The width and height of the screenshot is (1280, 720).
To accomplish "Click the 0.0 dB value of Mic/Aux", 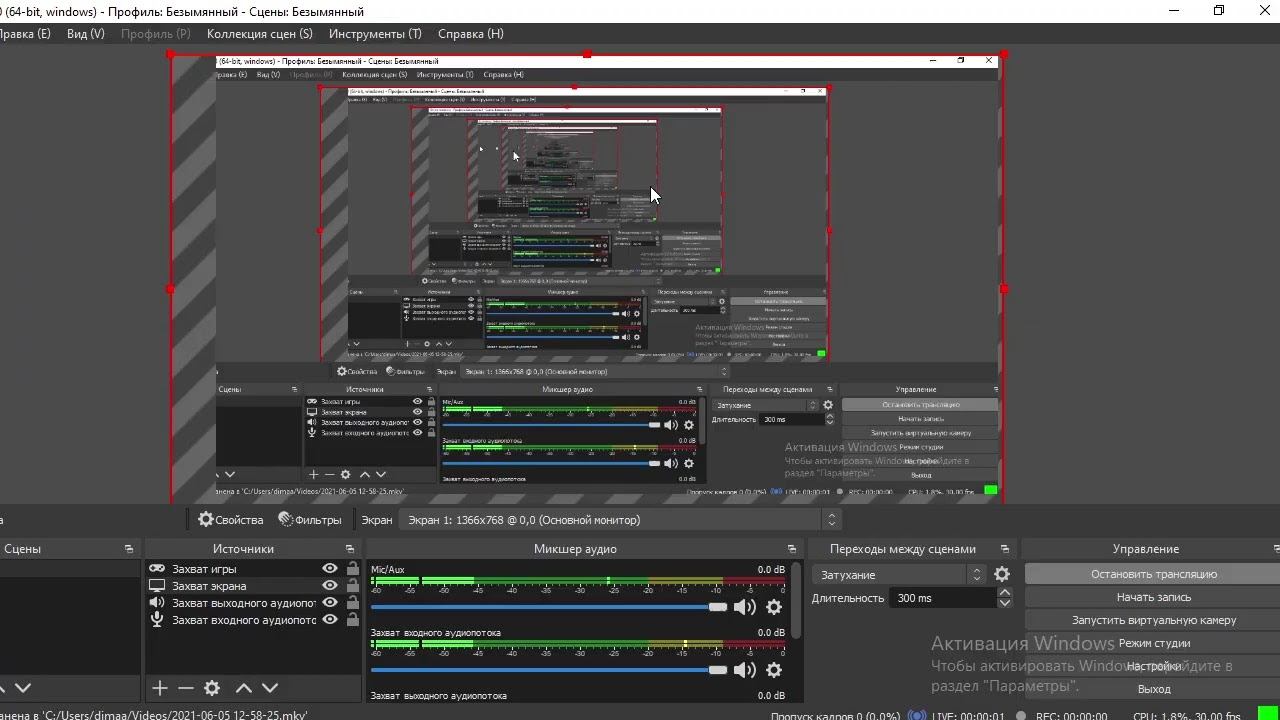I will (x=771, y=570).
